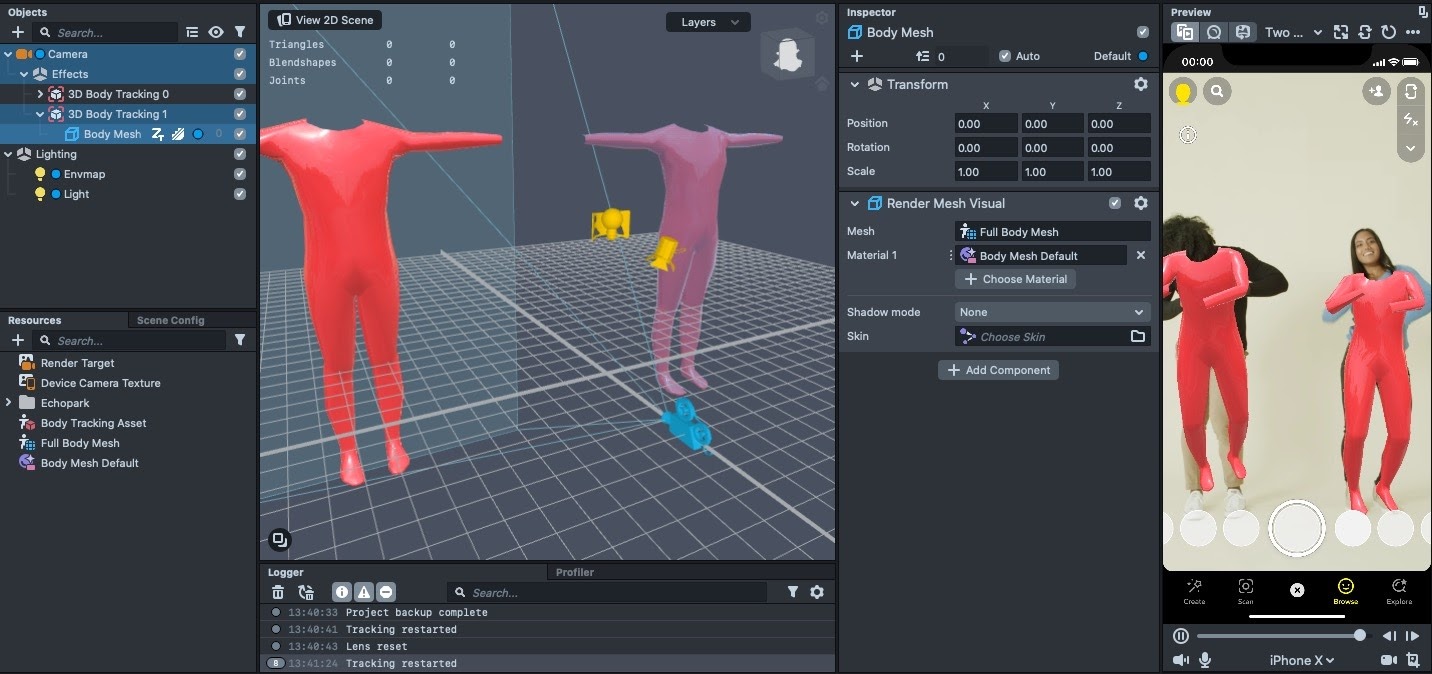Screen dimensions: 1432x674
Task: Remove Material 1 with the X icon
Action: (1140, 255)
